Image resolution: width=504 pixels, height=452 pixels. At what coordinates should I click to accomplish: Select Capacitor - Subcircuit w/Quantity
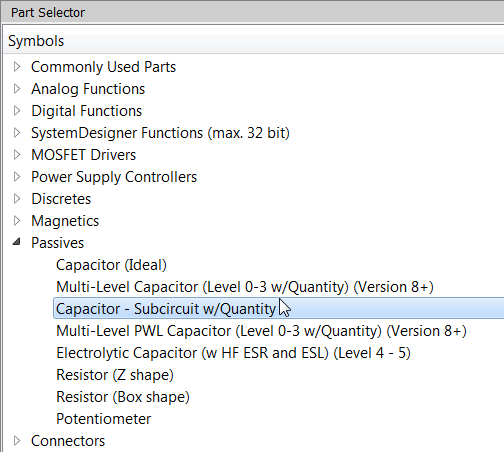click(x=279, y=309)
